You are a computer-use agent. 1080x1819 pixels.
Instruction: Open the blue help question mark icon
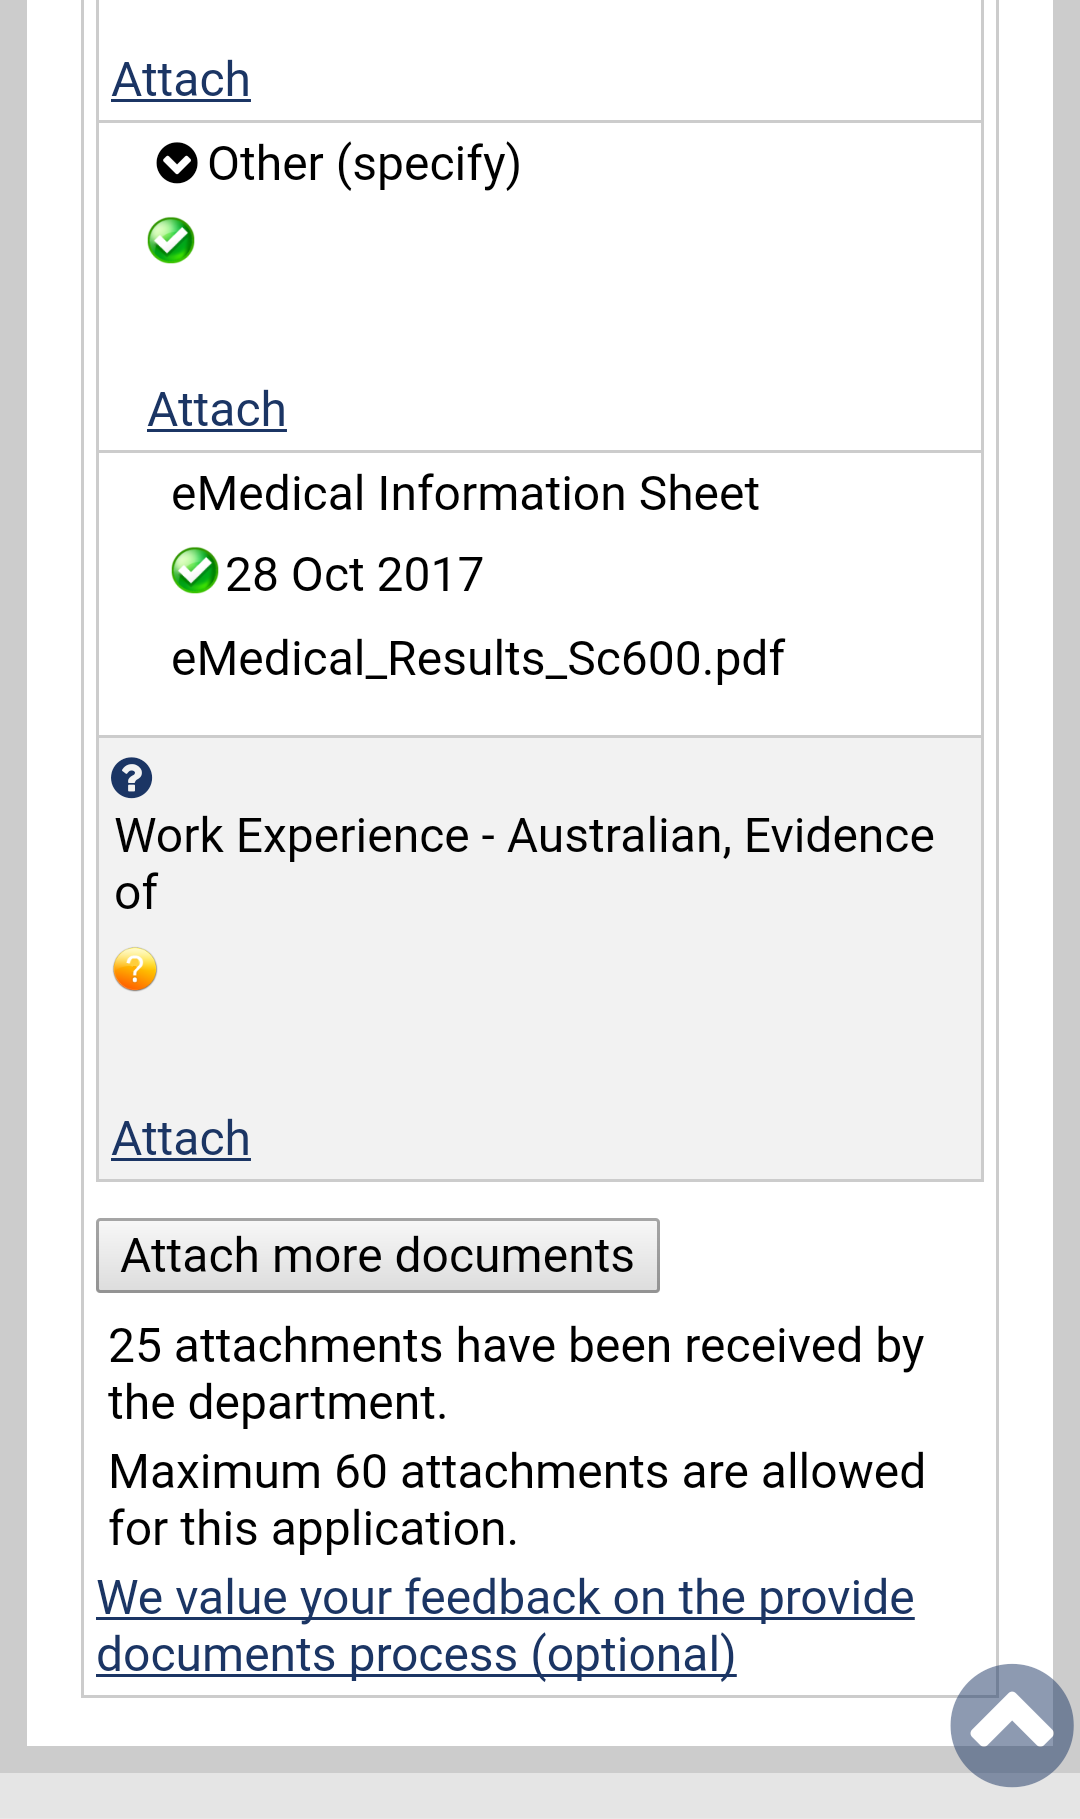[x=132, y=778]
